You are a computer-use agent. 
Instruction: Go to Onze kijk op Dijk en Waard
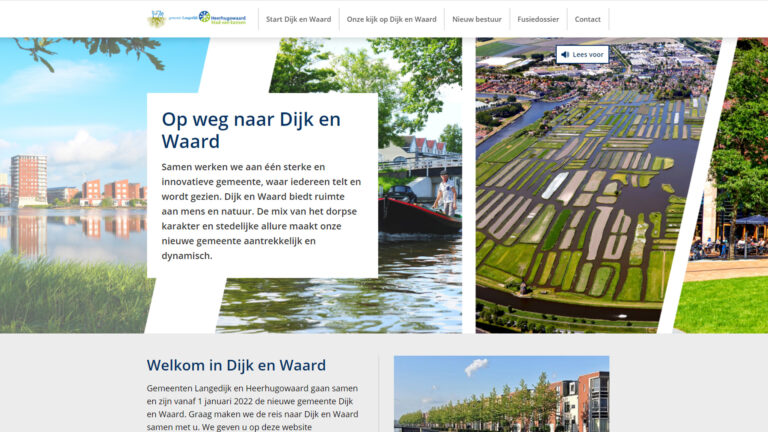coord(391,19)
